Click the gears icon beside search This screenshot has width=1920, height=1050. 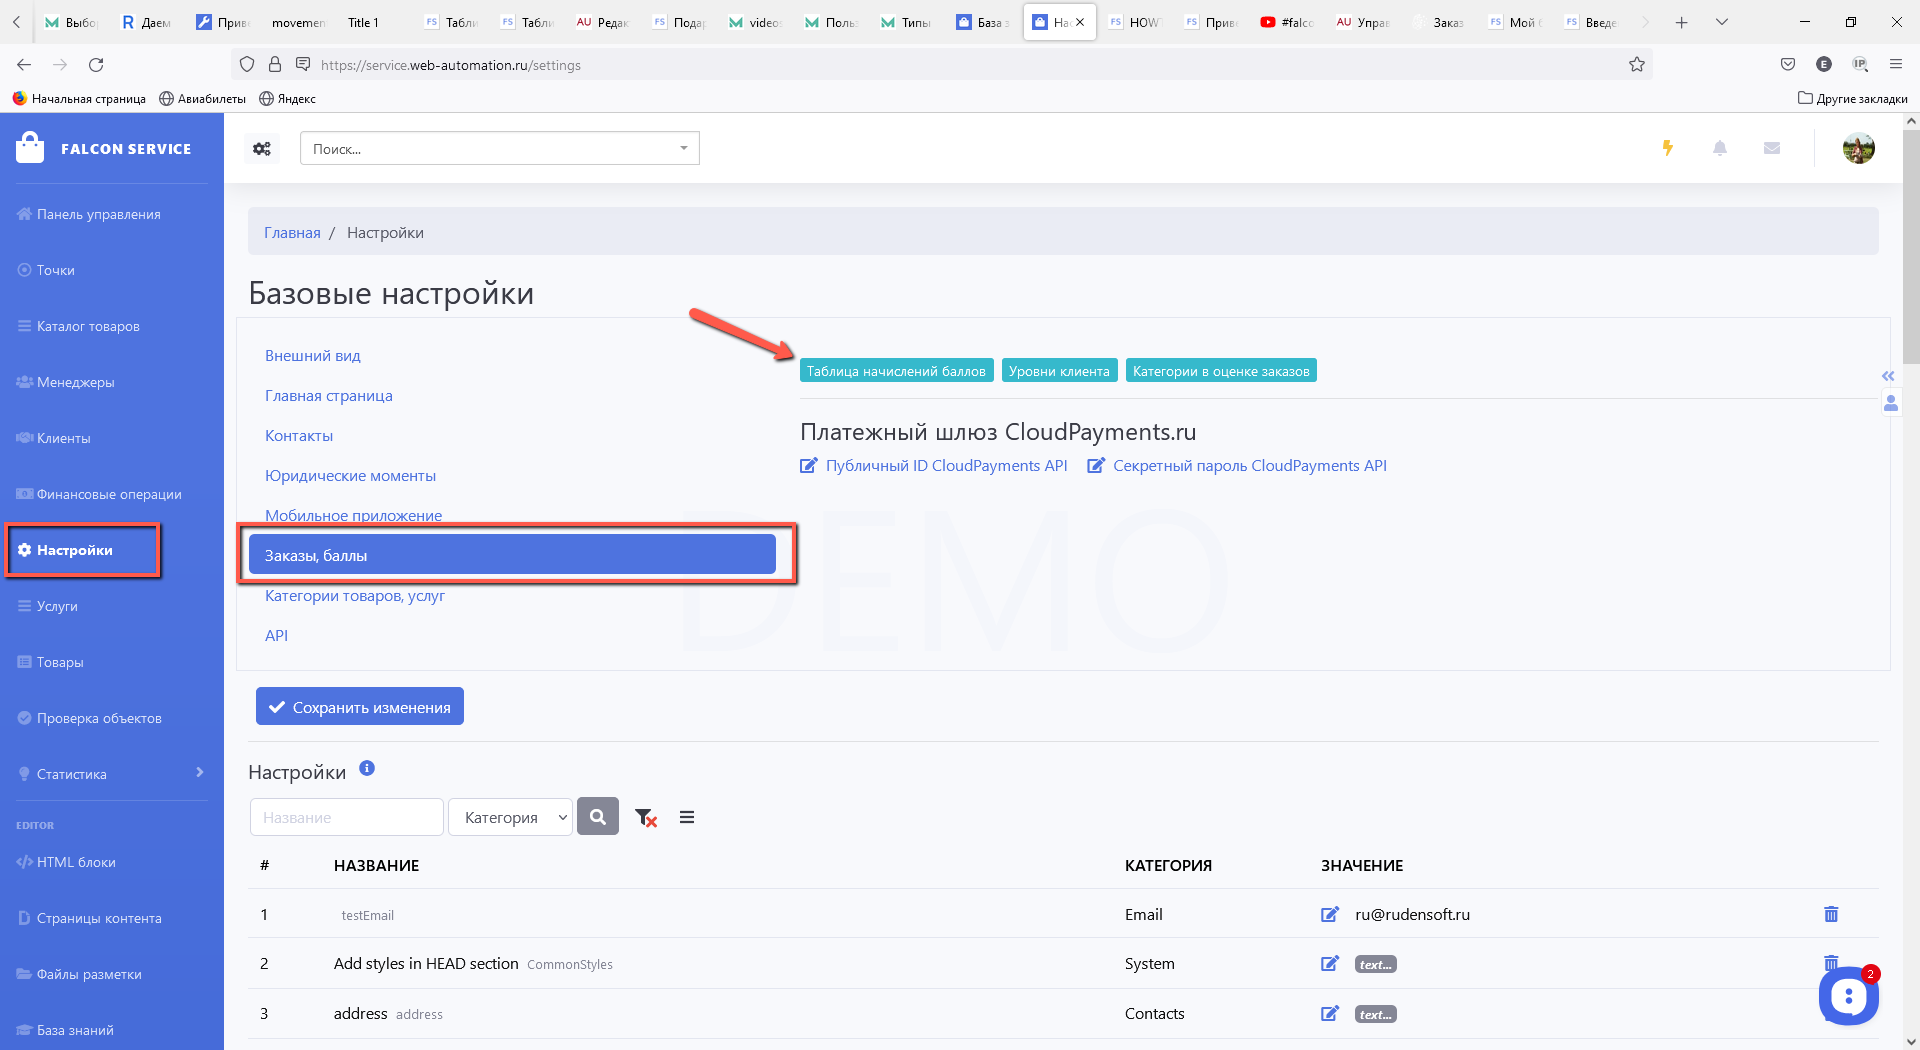pyautogui.click(x=262, y=149)
